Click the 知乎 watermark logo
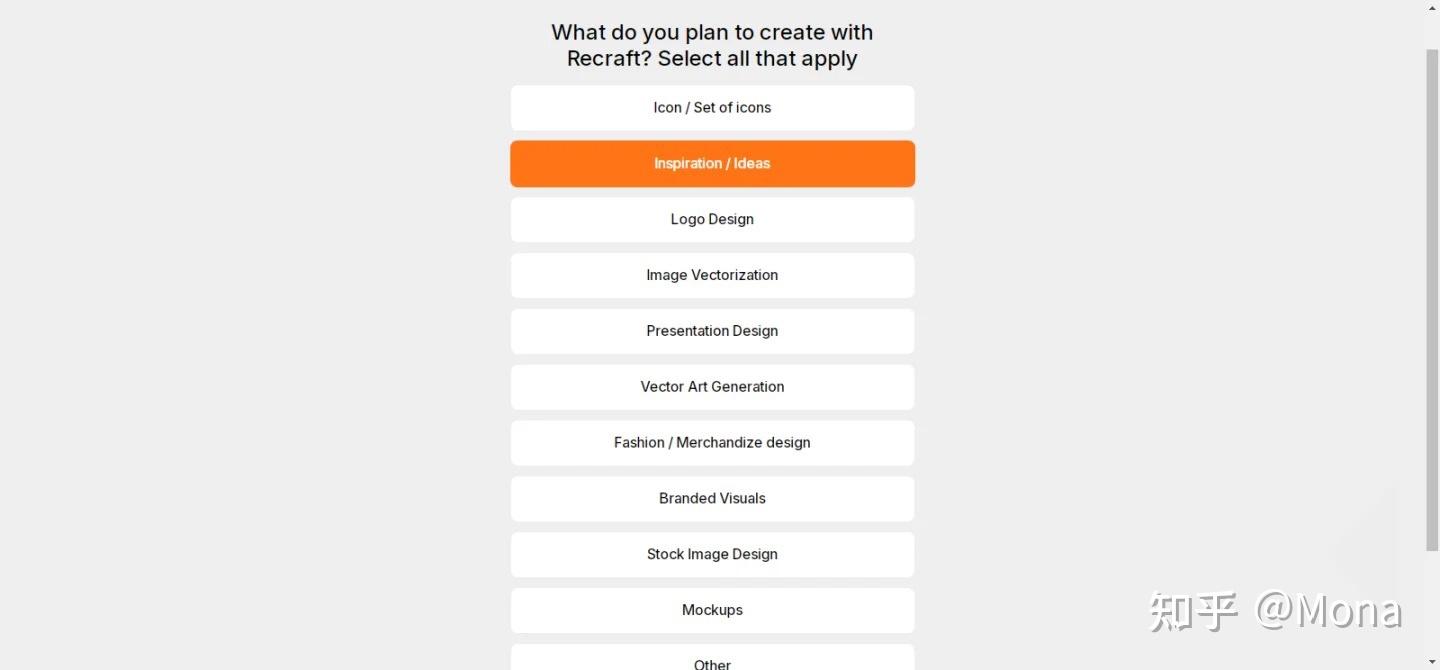This screenshot has width=1440, height=670. [1193, 611]
